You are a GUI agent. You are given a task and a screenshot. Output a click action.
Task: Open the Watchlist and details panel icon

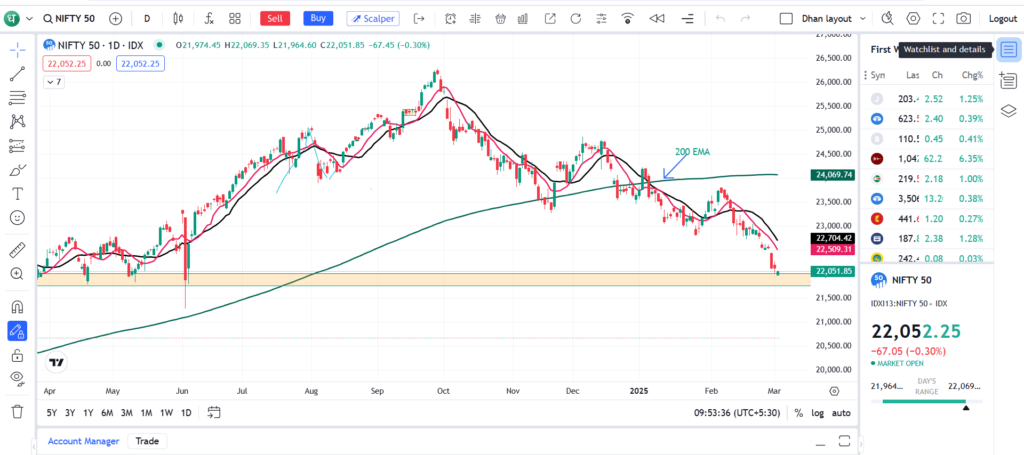(1008, 50)
